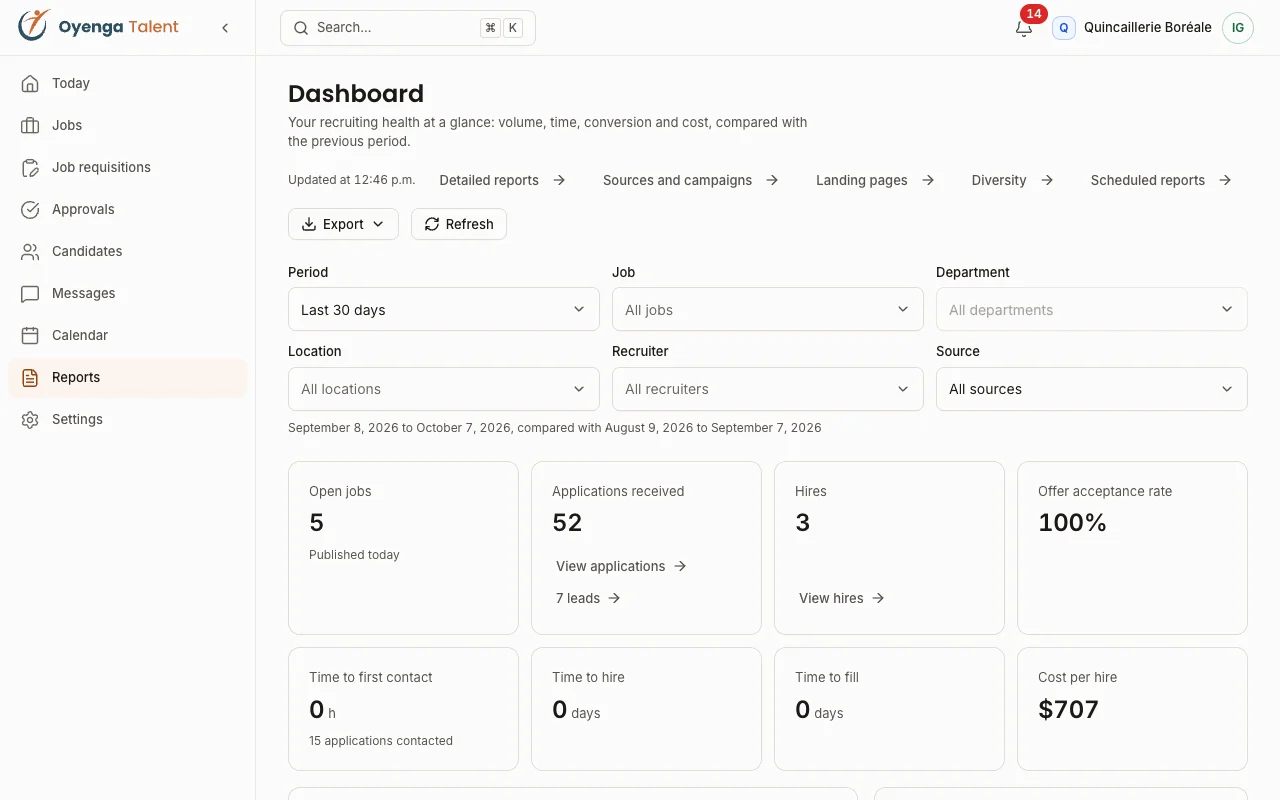Collapse the sidebar with the chevron
Screen dimensions: 1280x800
pos(225,28)
